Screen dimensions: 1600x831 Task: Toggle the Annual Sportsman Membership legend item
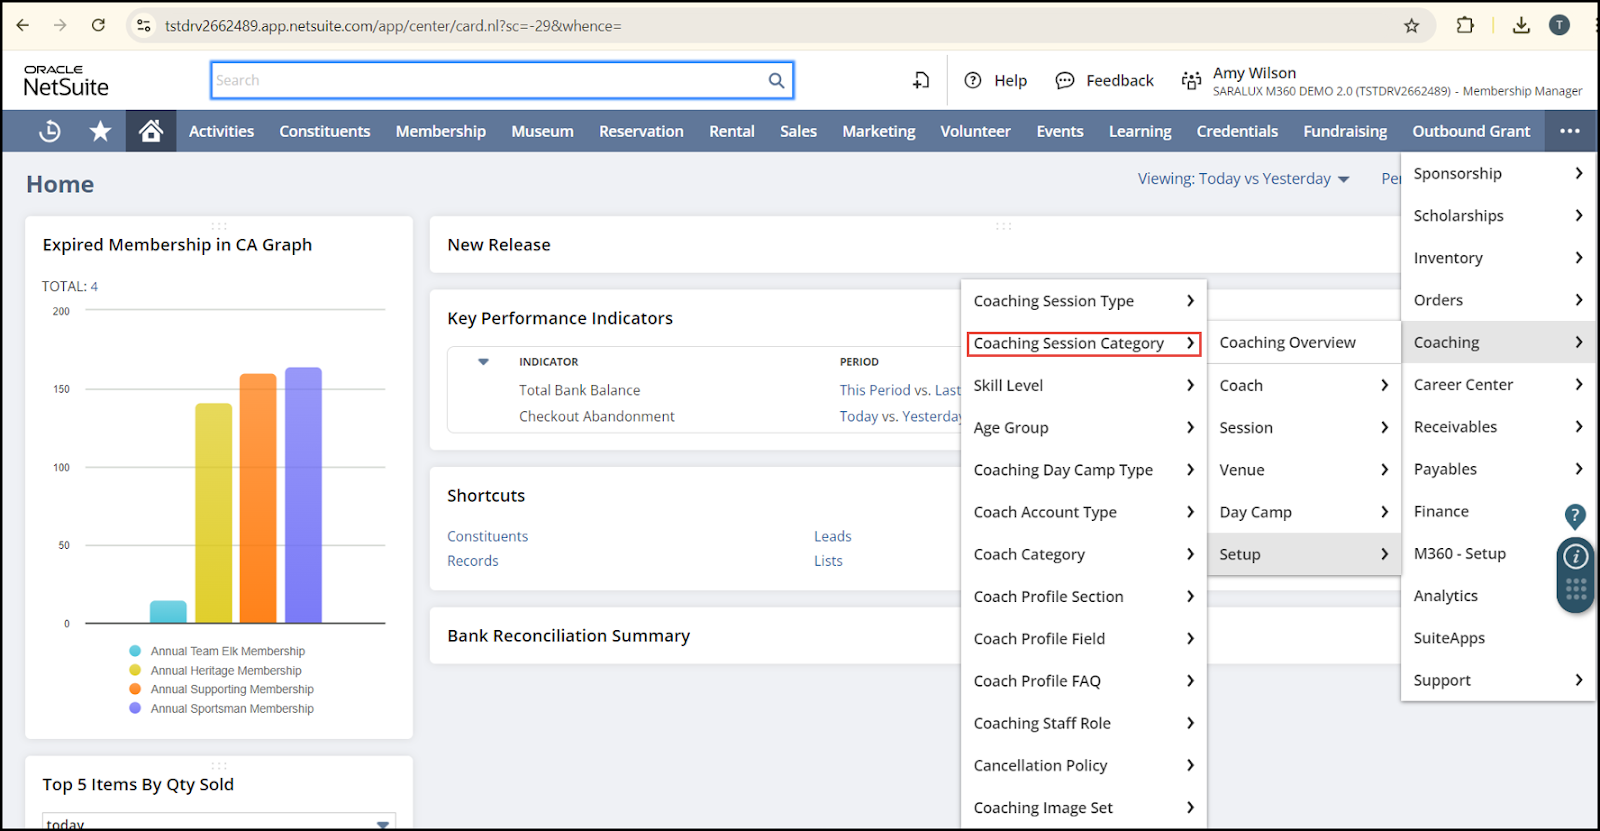231,709
